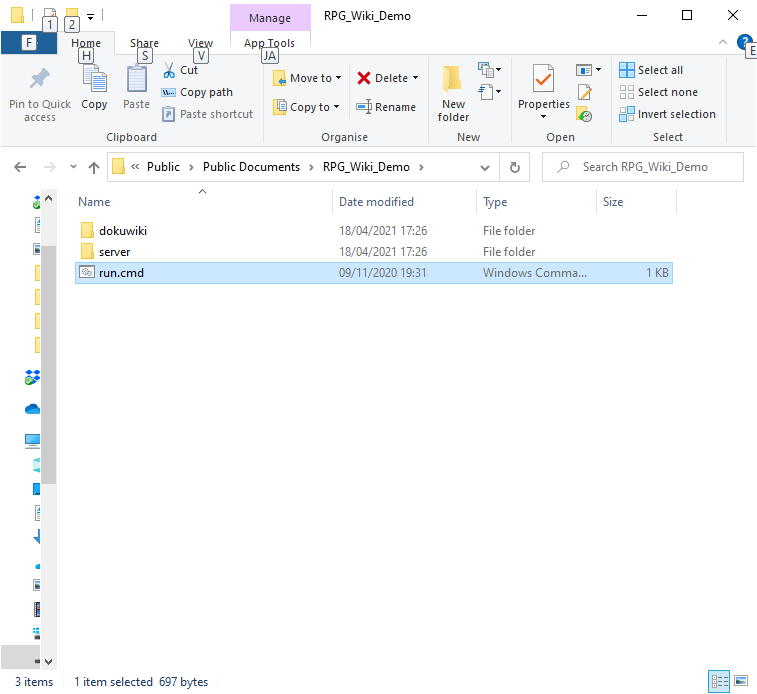
Task: Click Select none
Action: pos(659,92)
